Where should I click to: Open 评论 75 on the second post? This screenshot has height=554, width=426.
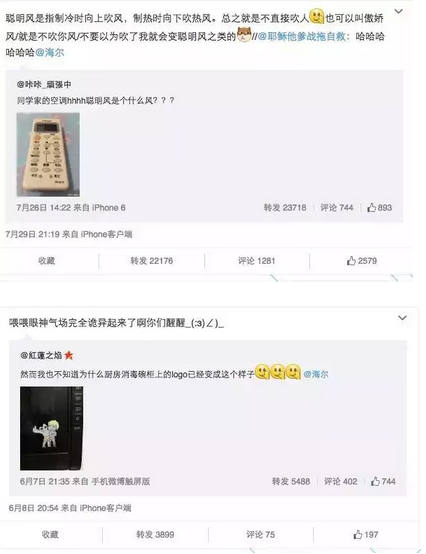(x=260, y=535)
